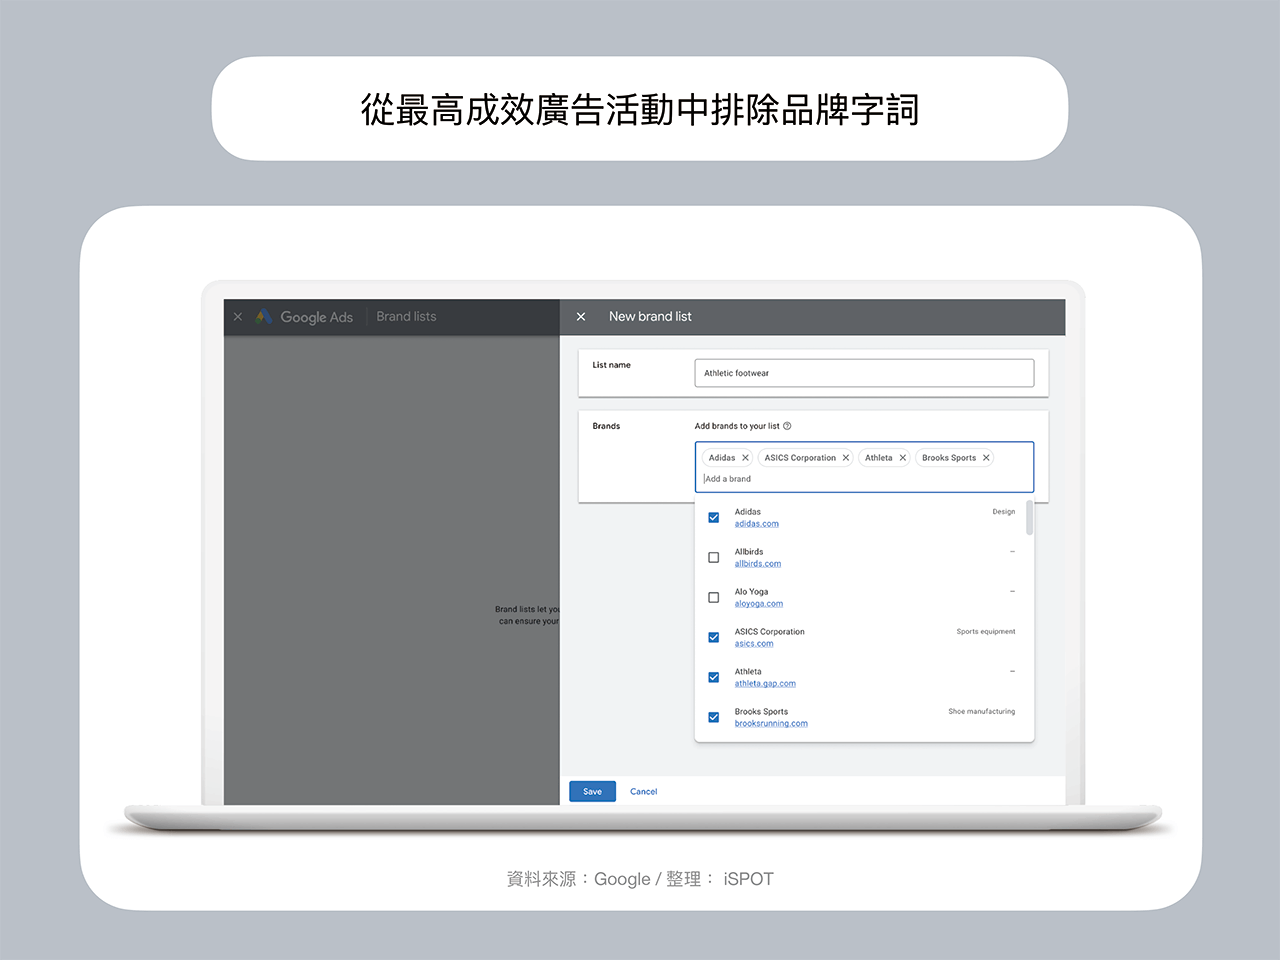Remove Adidas chip from brand list
The image size is (1280, 960).
pos(745,458)
